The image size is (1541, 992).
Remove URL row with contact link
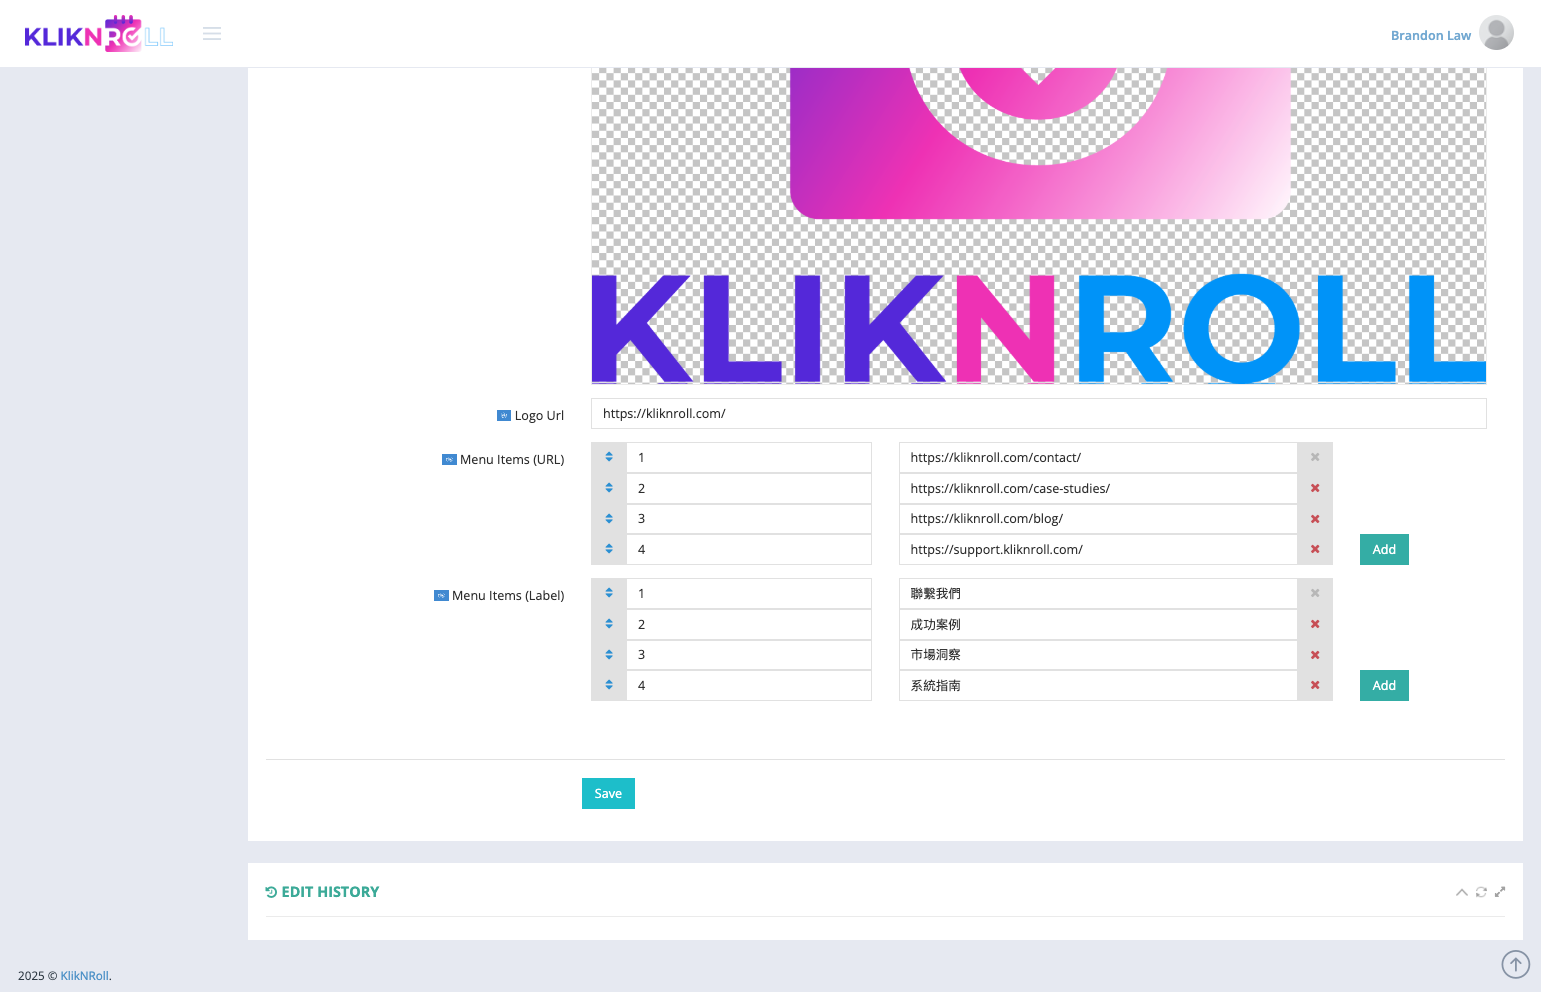pos(1315,457)
